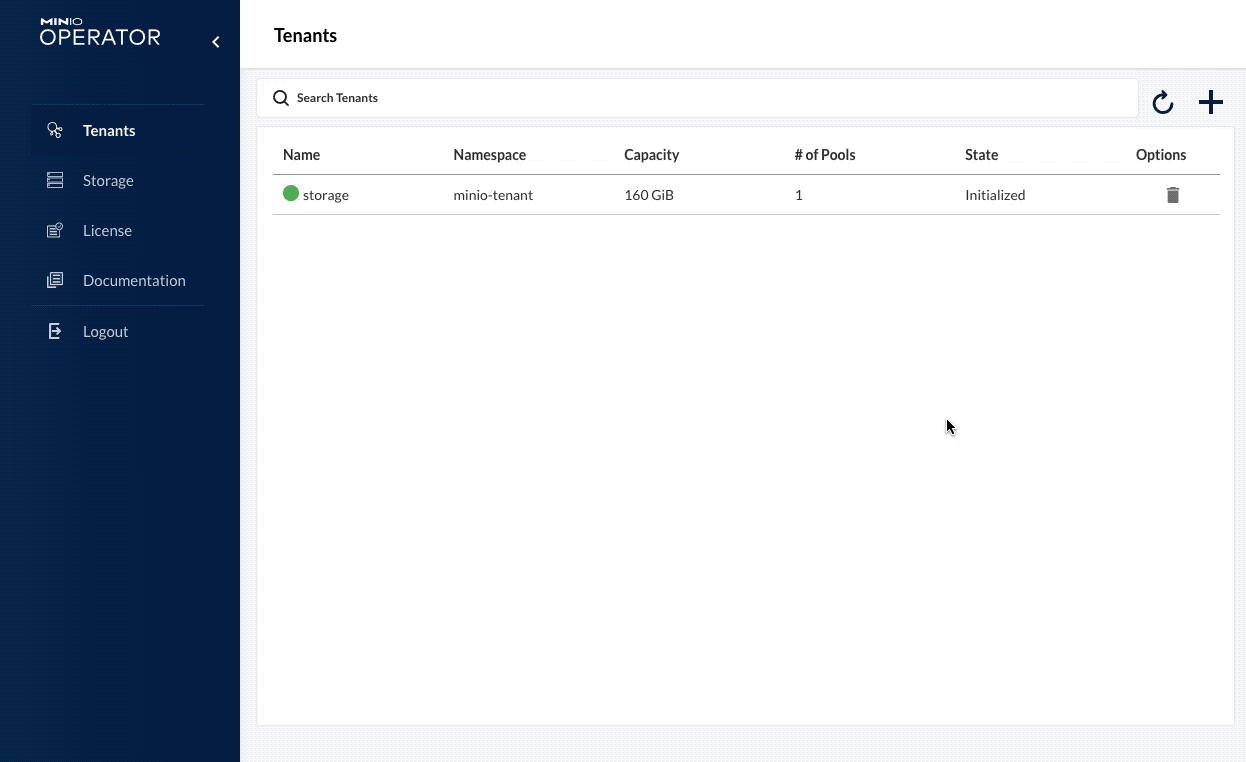This screenshot has width=1246, height=762.
Task: Click into the Search Tenants field
Action: click(600, 97)
